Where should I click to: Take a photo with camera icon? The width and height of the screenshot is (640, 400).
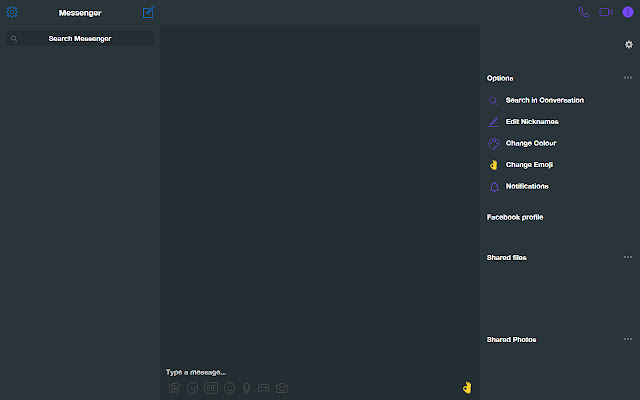pos(282,388)
